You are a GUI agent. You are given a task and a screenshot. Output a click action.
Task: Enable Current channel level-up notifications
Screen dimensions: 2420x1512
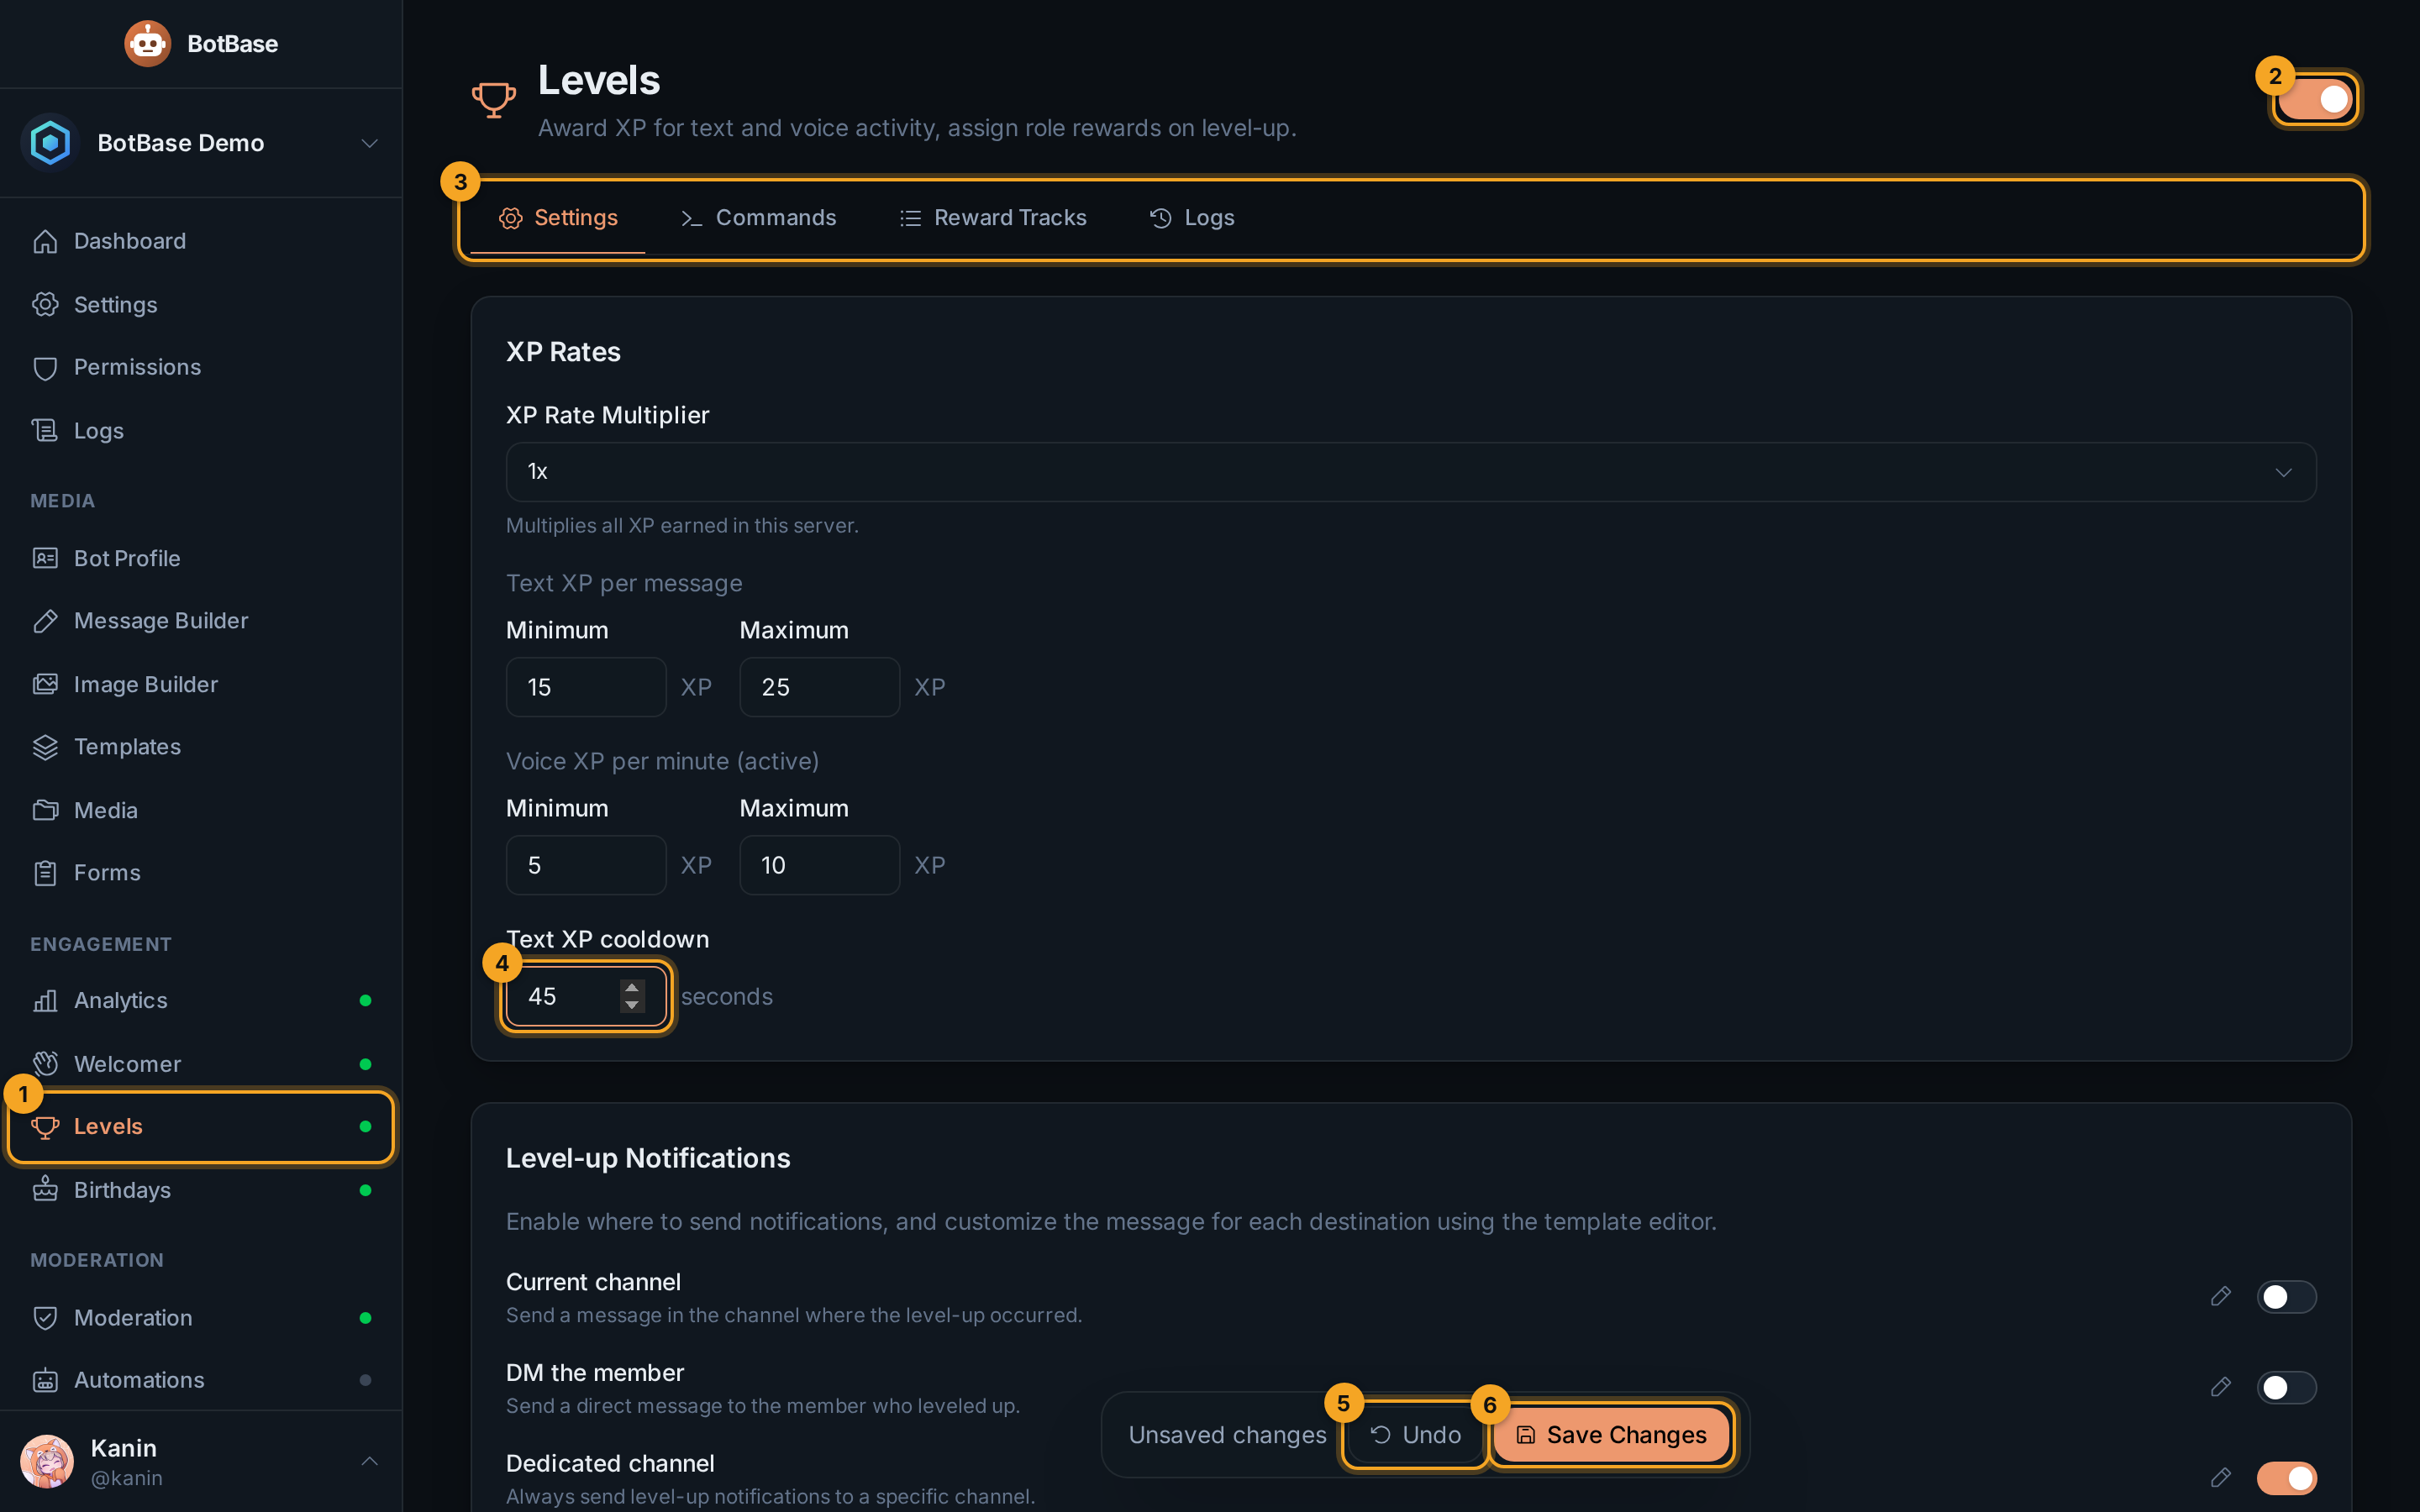tap(2286, 1297)
